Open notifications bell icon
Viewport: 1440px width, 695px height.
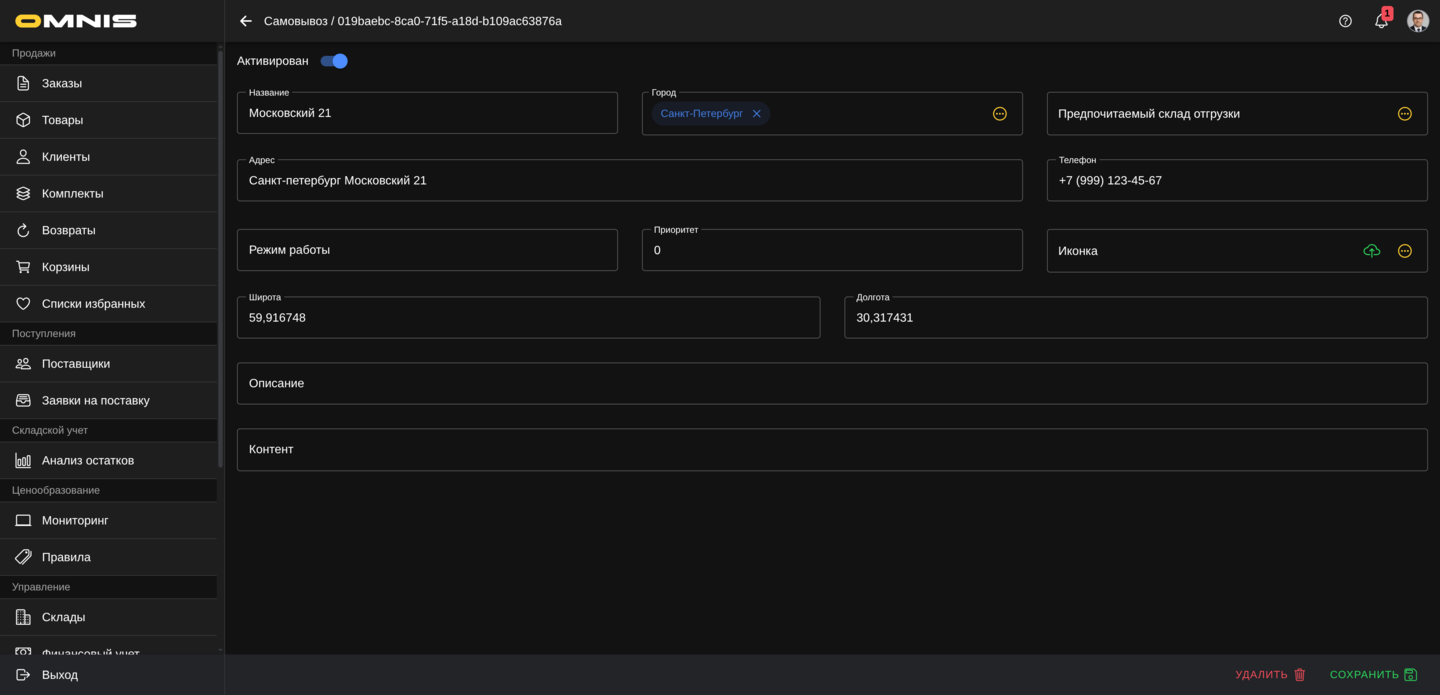pyautogui.click(x=1381, y=21)
